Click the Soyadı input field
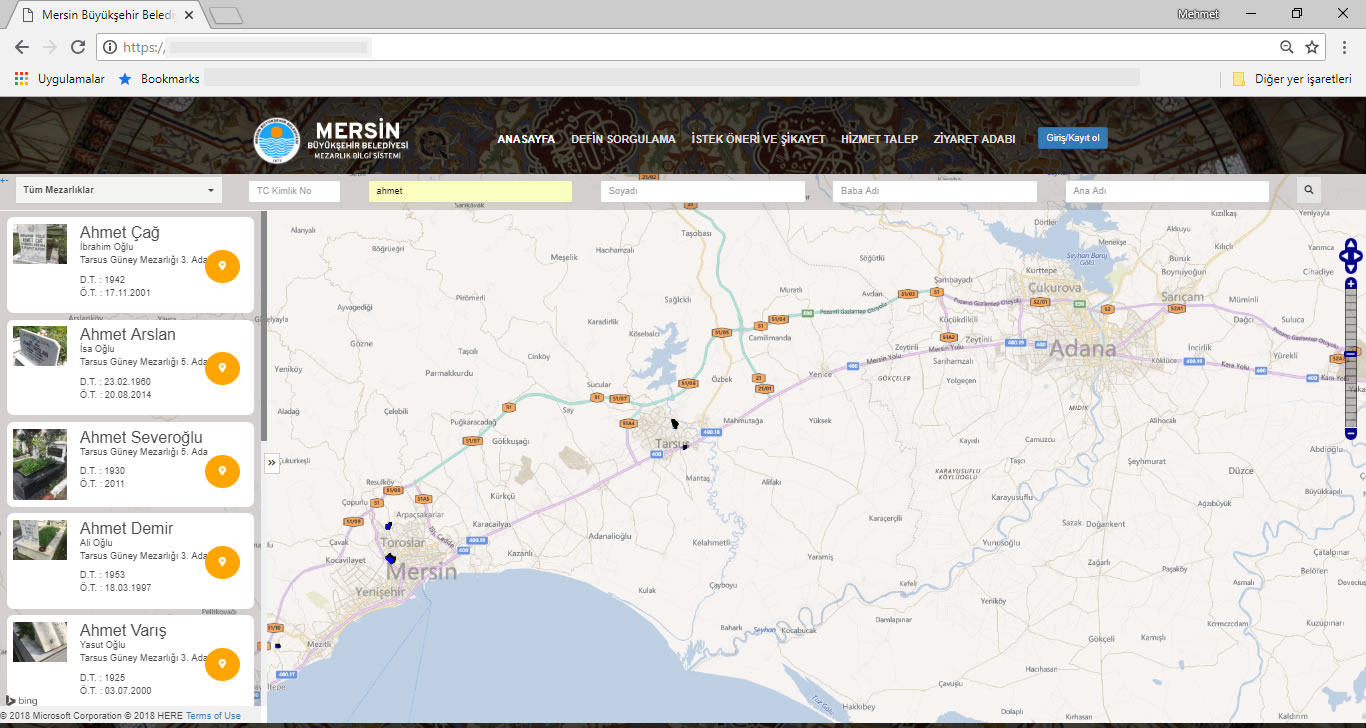1366x728 pixels. (702, 191)
